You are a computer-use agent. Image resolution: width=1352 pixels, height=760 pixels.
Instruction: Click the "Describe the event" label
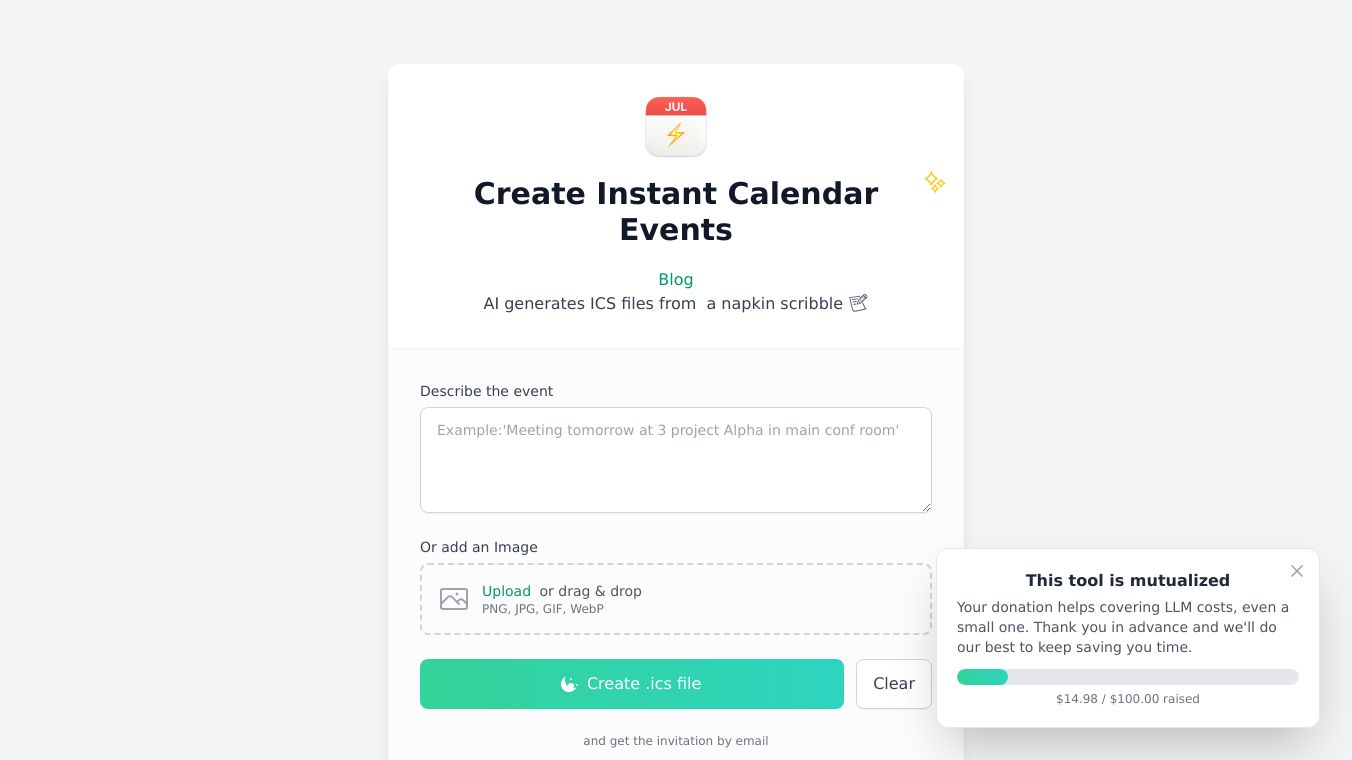click(x=486, y=391)
